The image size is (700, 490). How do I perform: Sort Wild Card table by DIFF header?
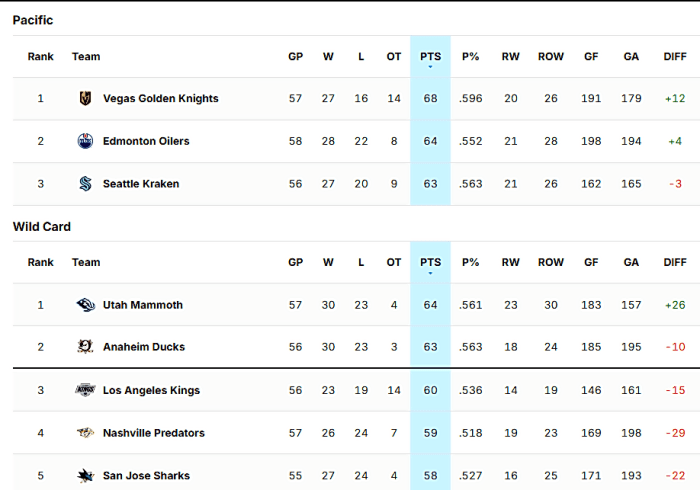pyautogui.click(x=675, y=262)
